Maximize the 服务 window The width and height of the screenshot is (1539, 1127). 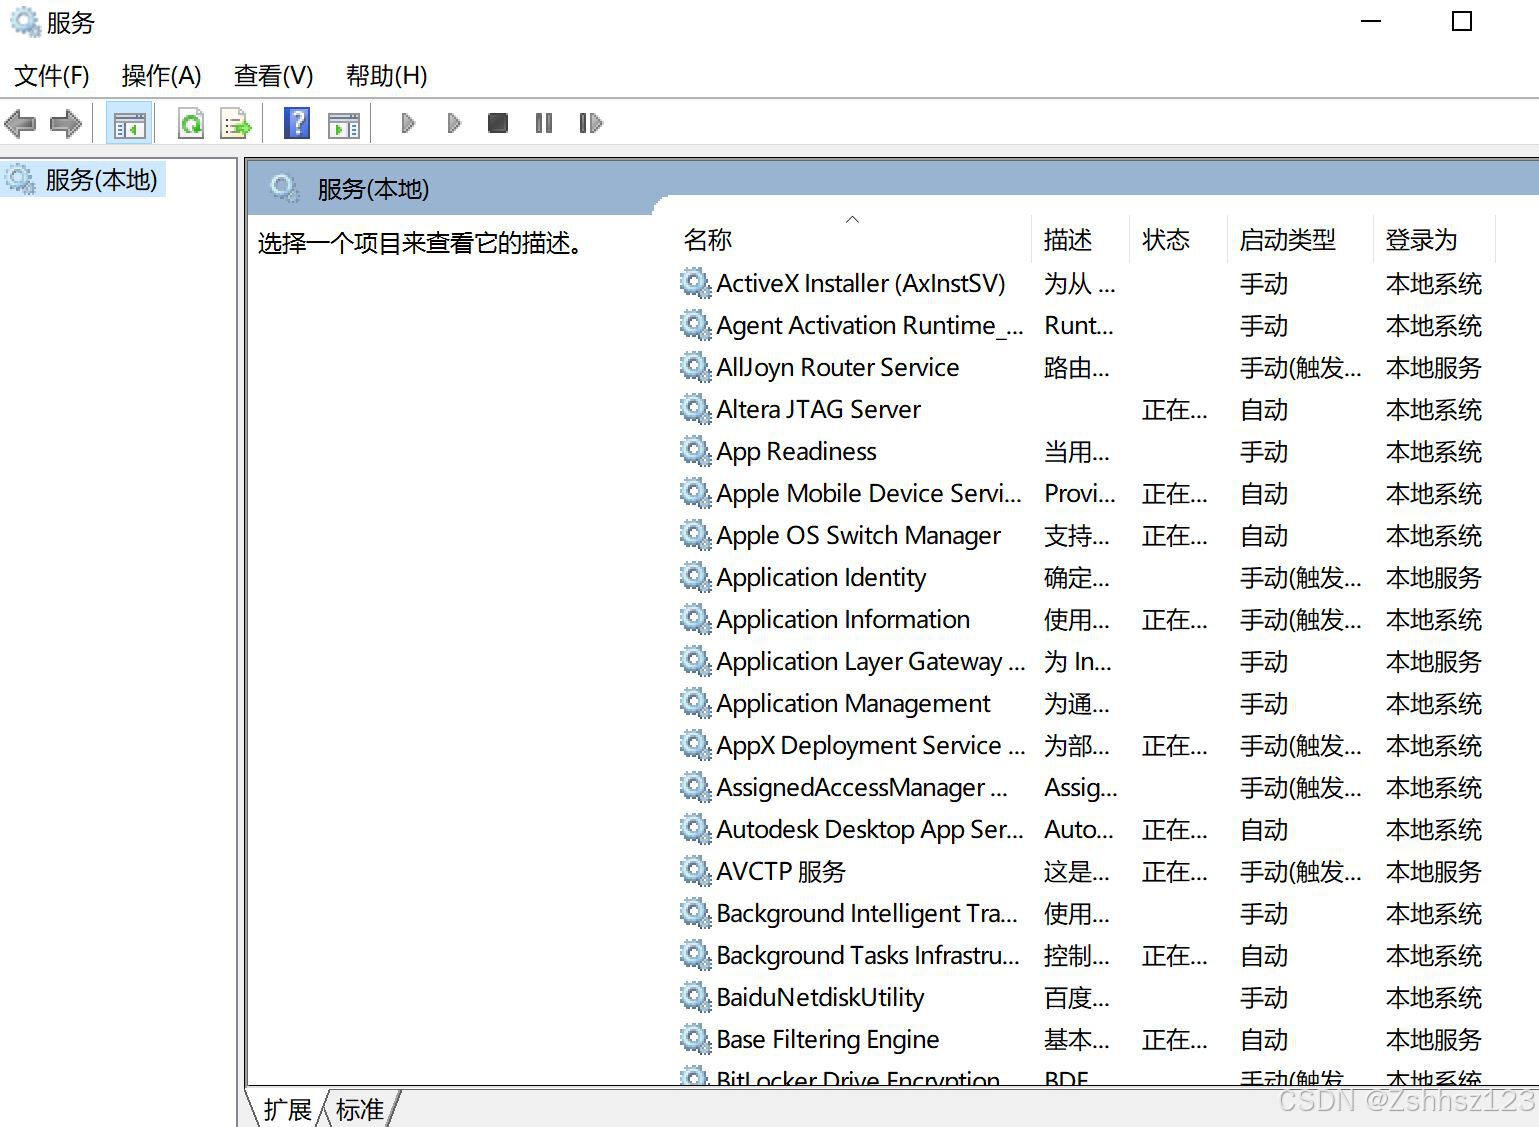point(1462,21)
